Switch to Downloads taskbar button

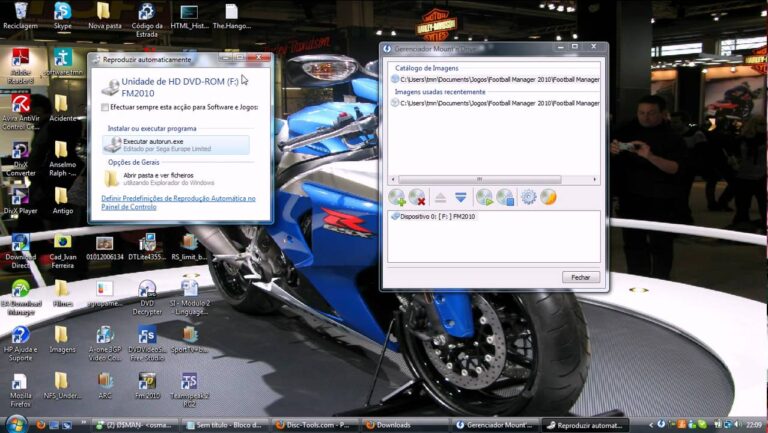[403, 425]
